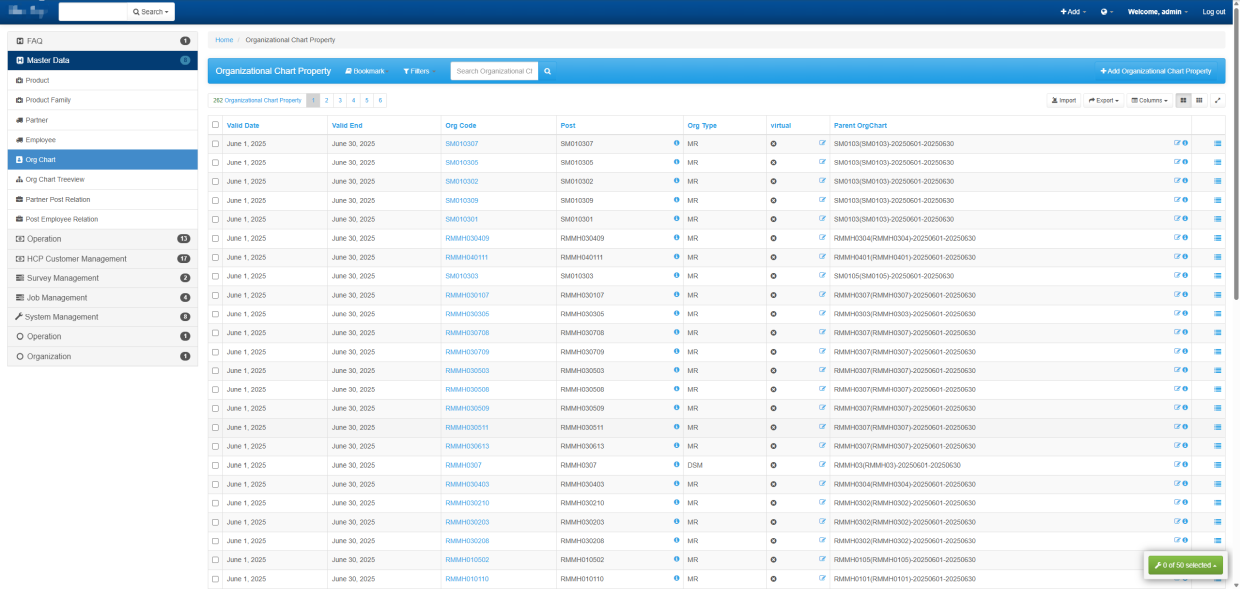
Task: Open Partner Post Relation in sidebar
Action: click(103, 199)
